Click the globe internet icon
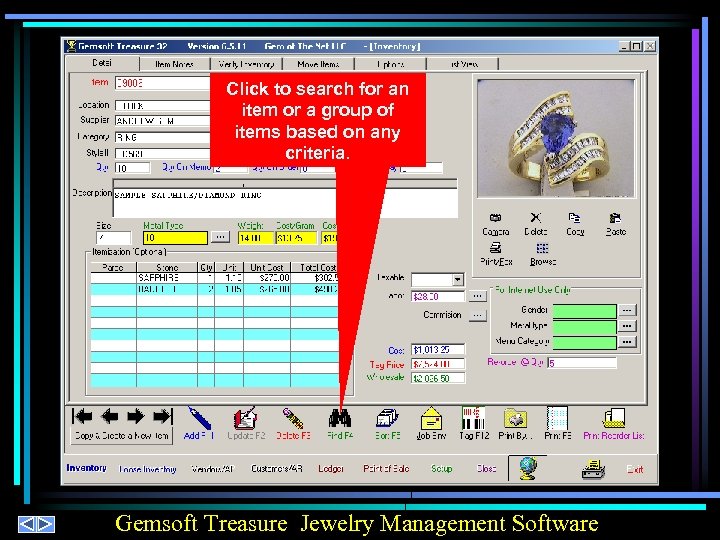720x540 pixels. [x=528, y=468]
